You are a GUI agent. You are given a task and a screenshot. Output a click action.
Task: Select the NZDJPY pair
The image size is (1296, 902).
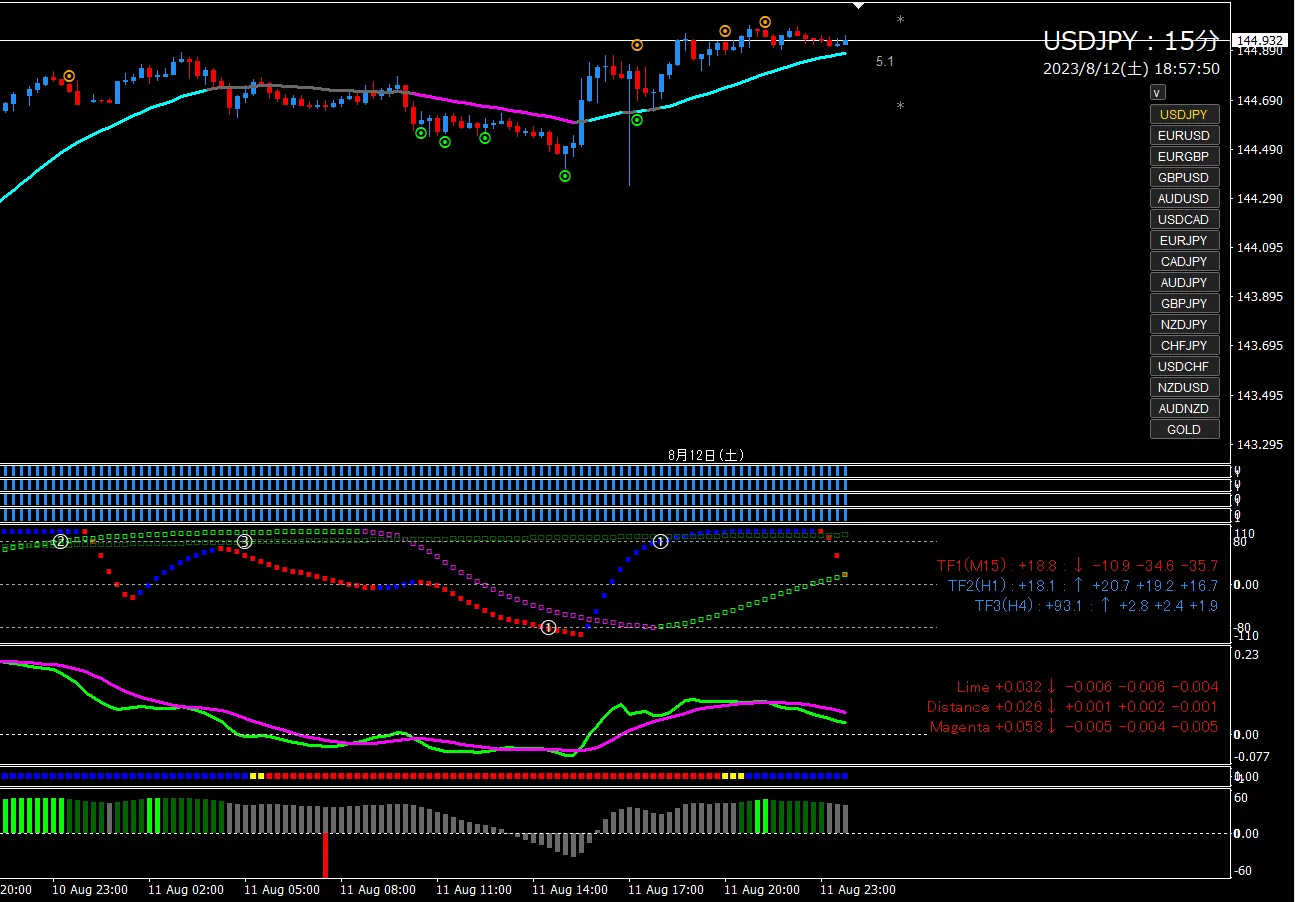pos(1184,325)
